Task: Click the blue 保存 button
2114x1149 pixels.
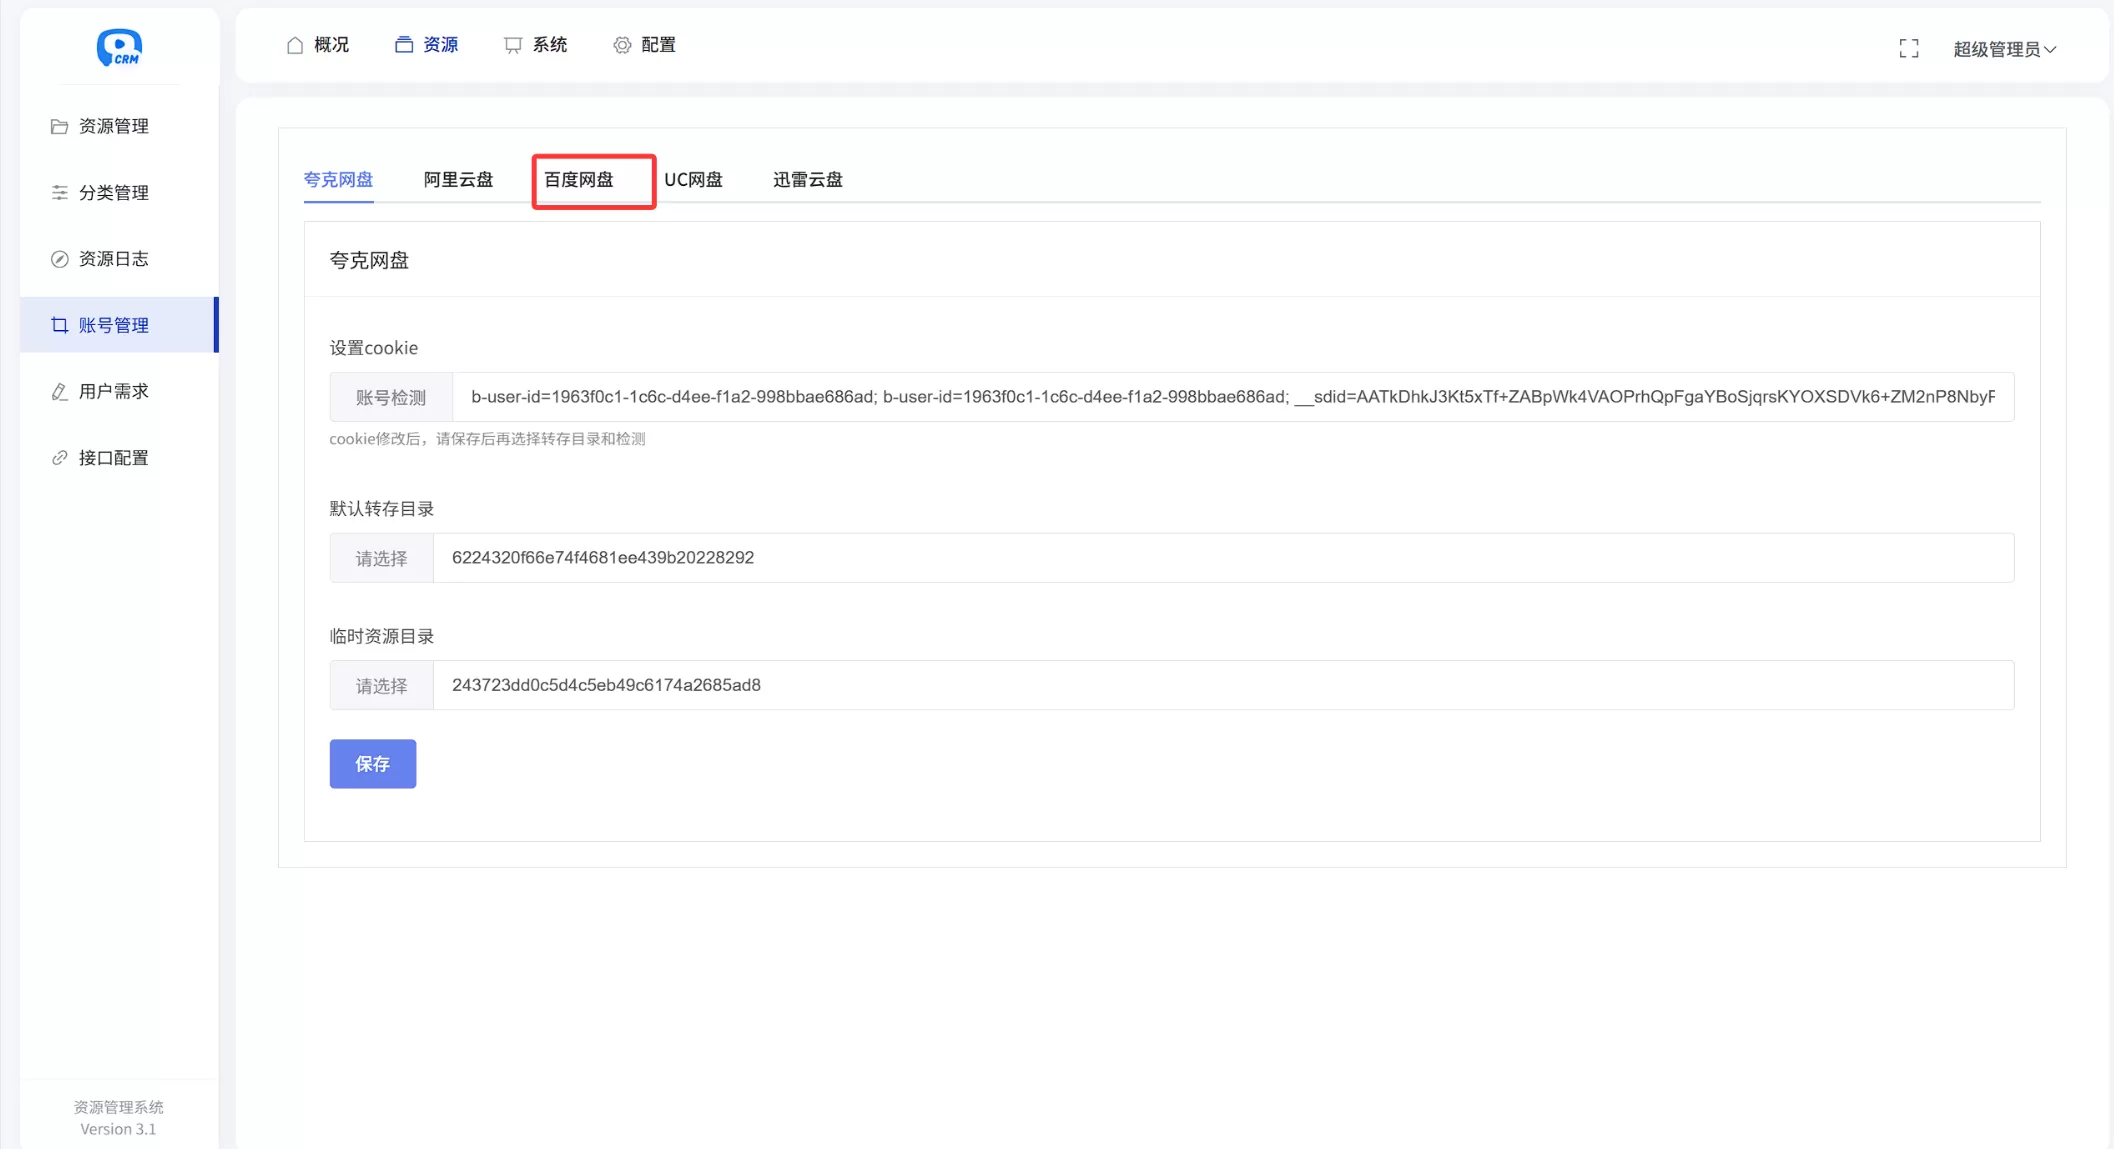Action: 372,763
